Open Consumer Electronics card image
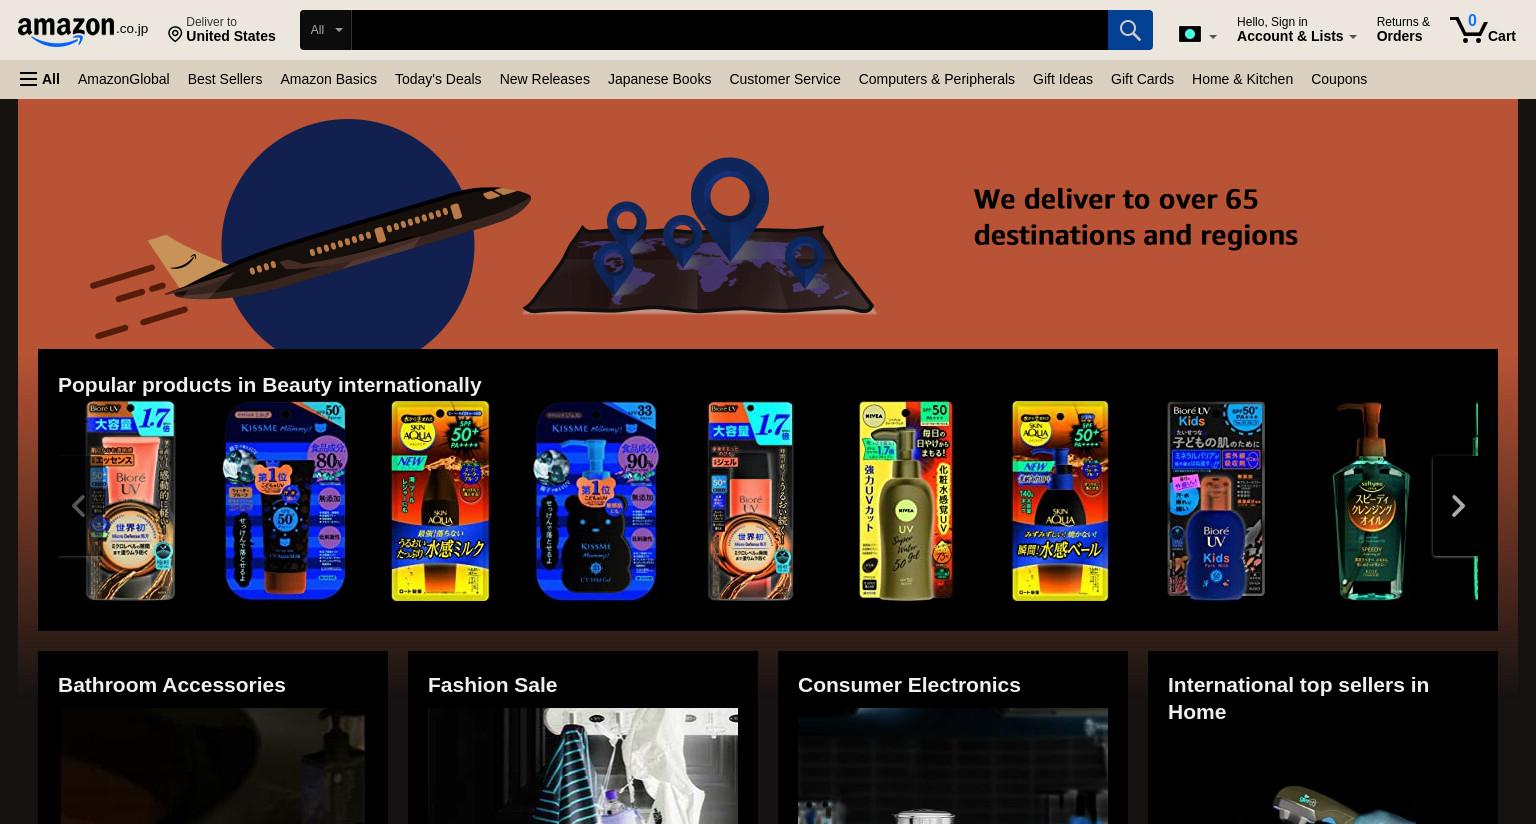The height and width of the screenshot is (824, 1536). [x=953, y=767]
